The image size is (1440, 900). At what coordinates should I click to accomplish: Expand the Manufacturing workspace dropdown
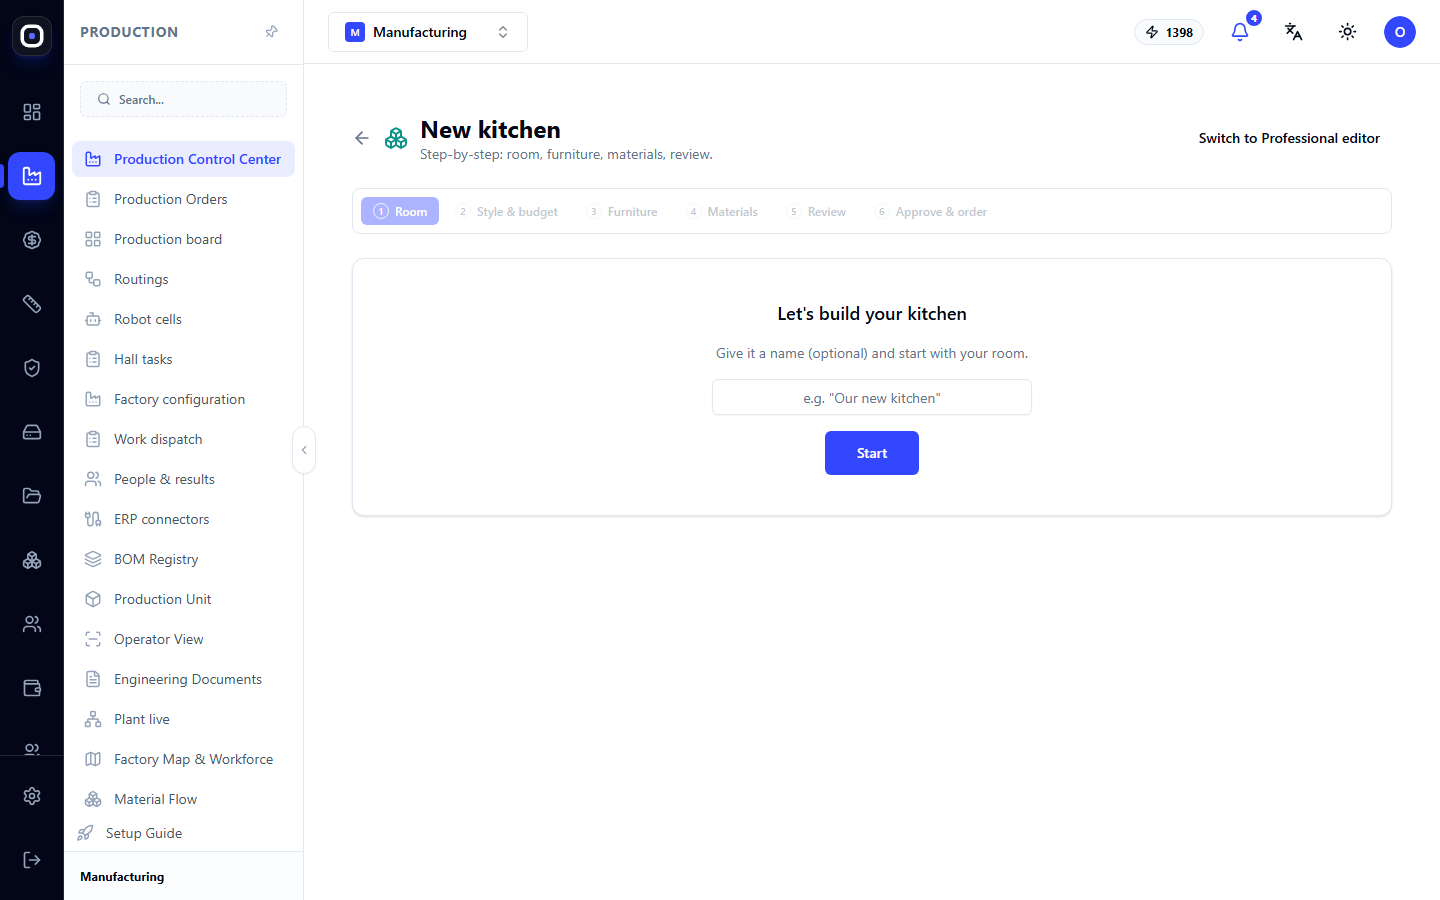click(x=428, y=32)
